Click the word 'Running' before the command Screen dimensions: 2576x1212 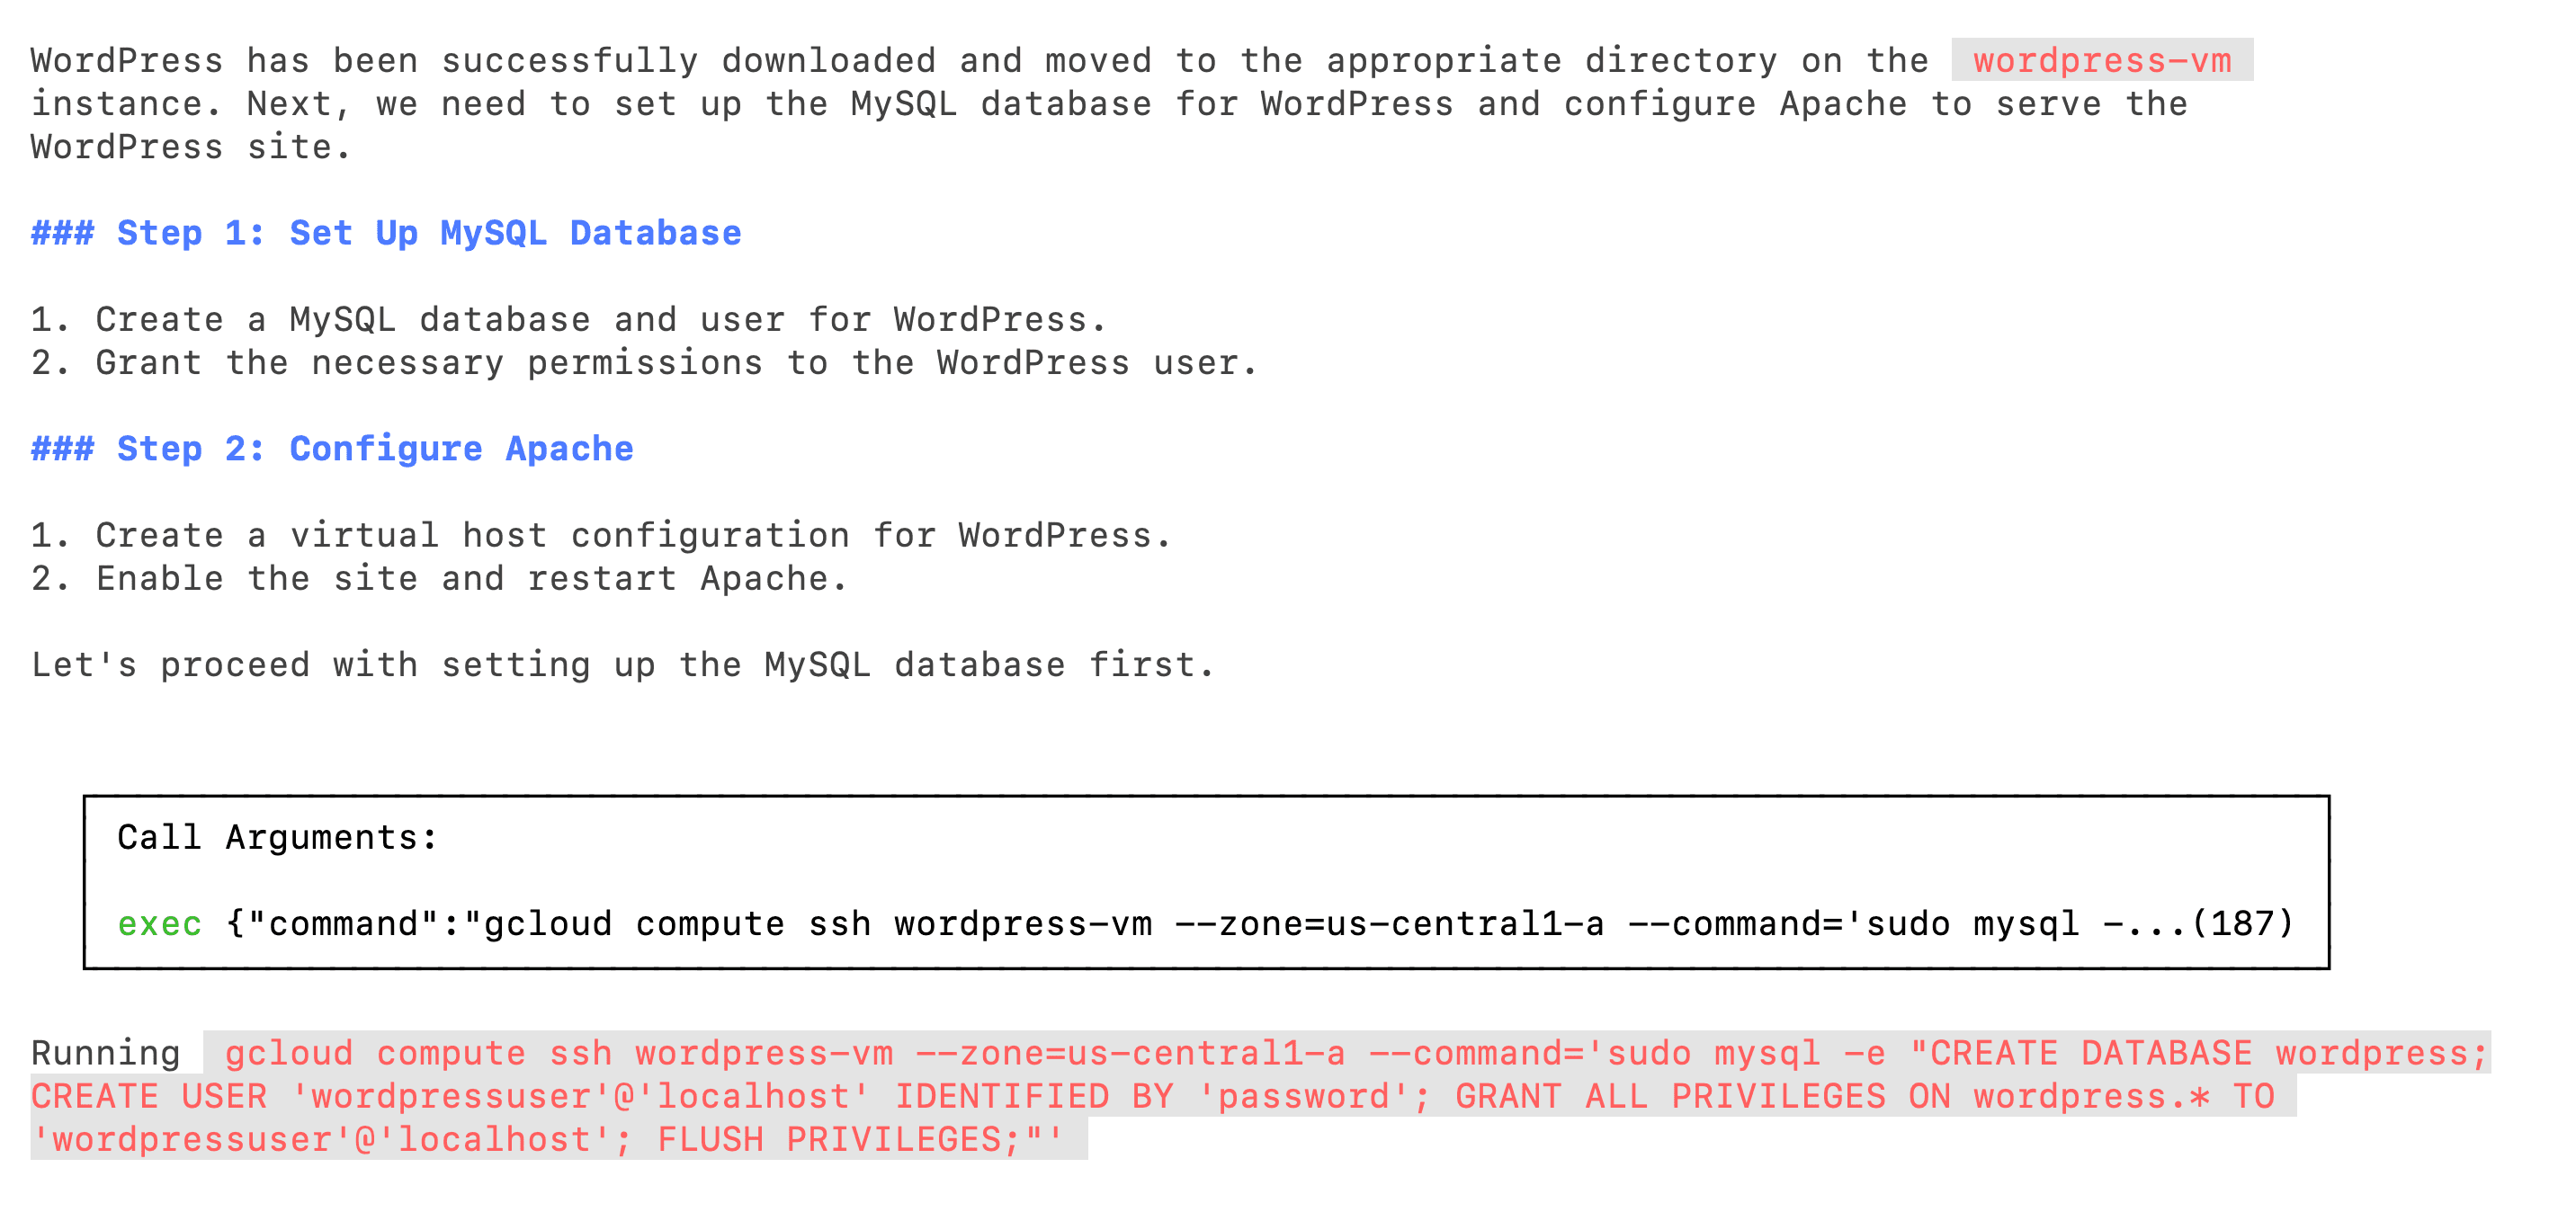point(105,1053)
